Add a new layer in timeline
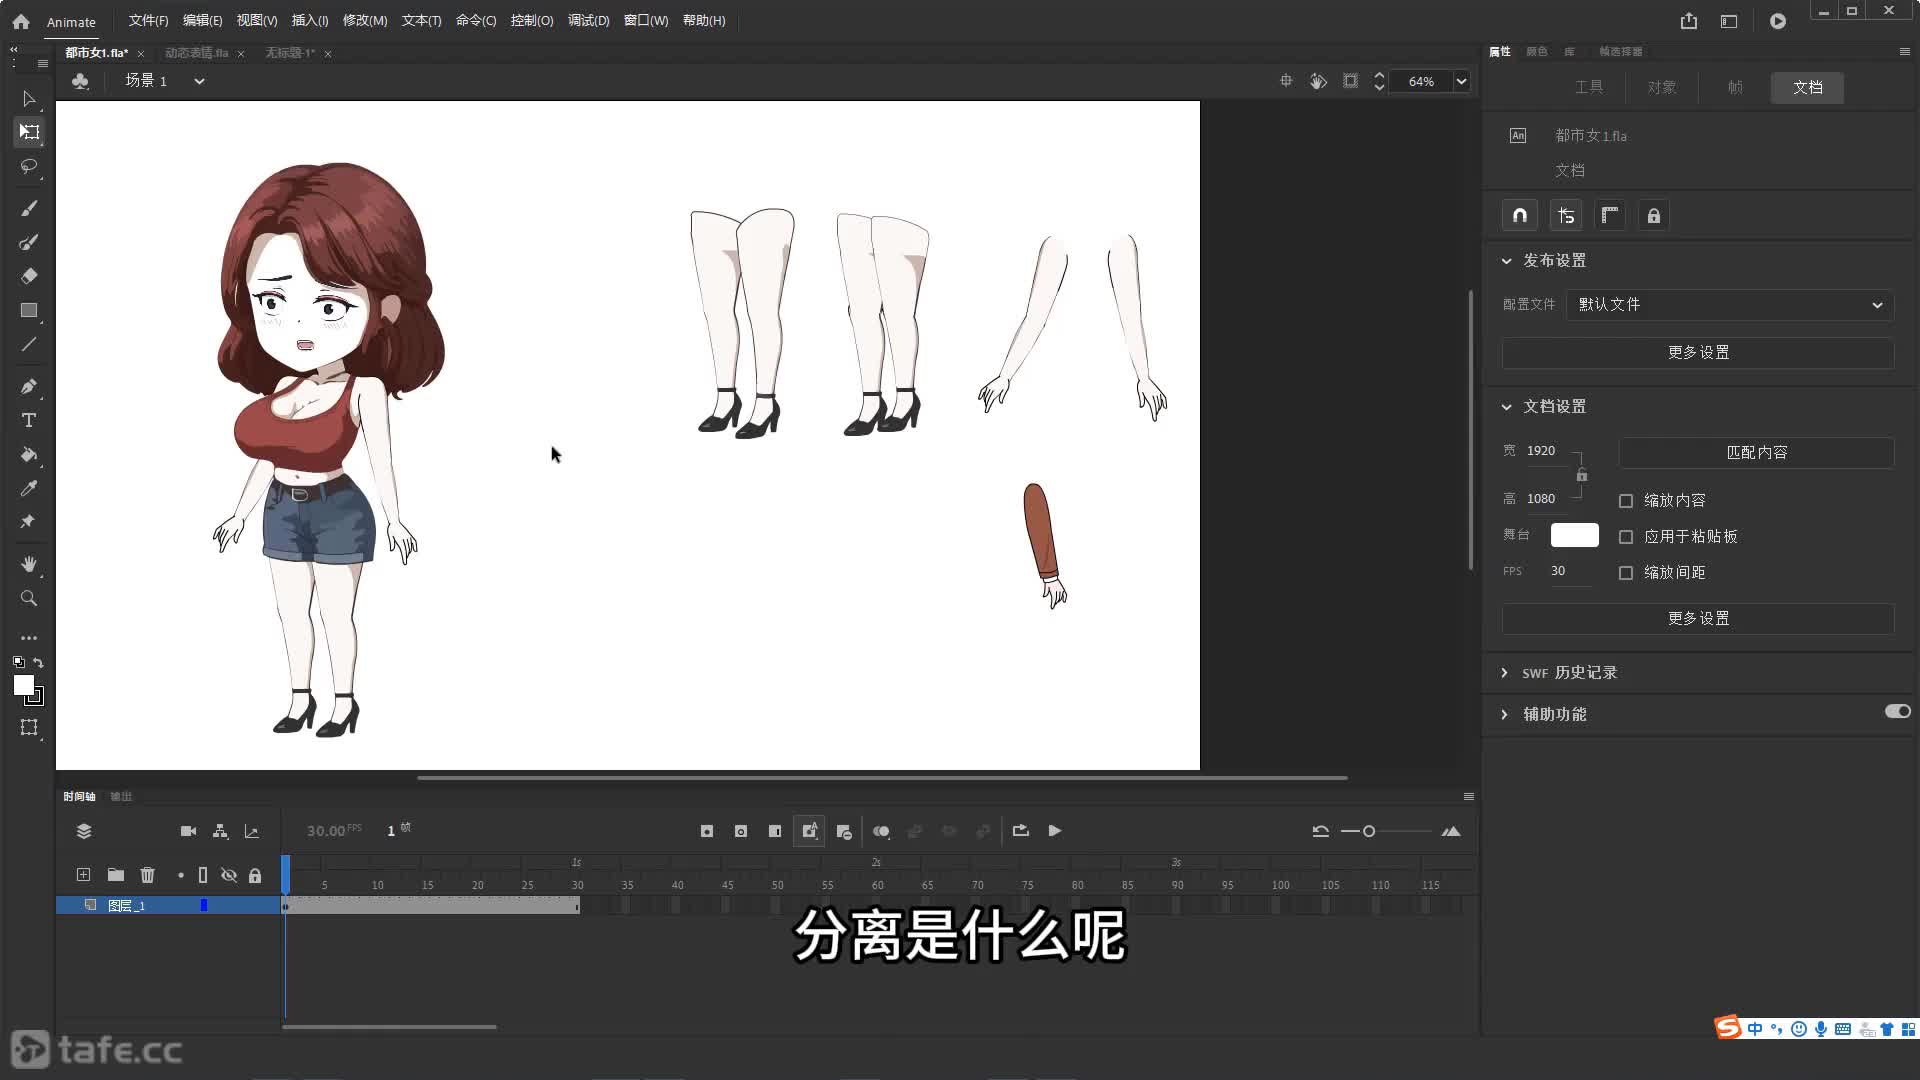 coord(83,875)
